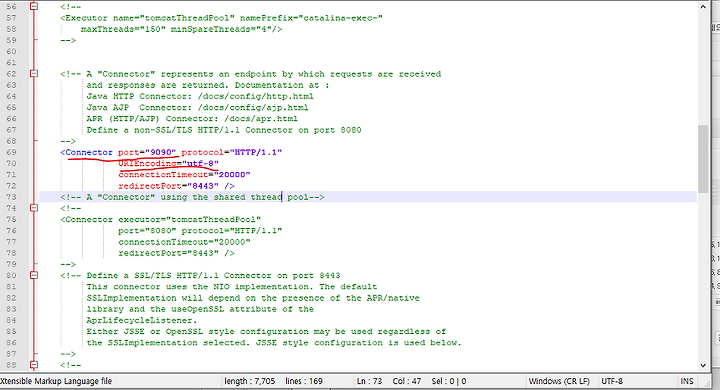The image size is (720, 390).
Task: Click the 'minSpareThreads="4"' text
Action: click(221, 29)
